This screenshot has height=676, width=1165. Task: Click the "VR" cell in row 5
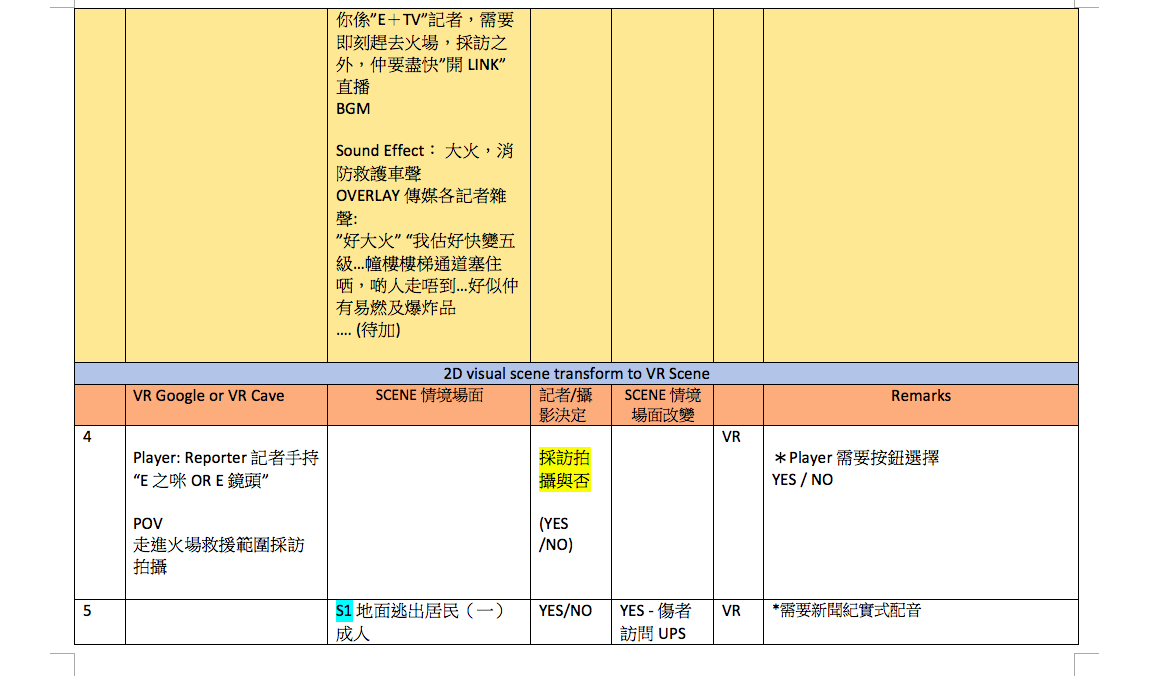tap(731, 611)
